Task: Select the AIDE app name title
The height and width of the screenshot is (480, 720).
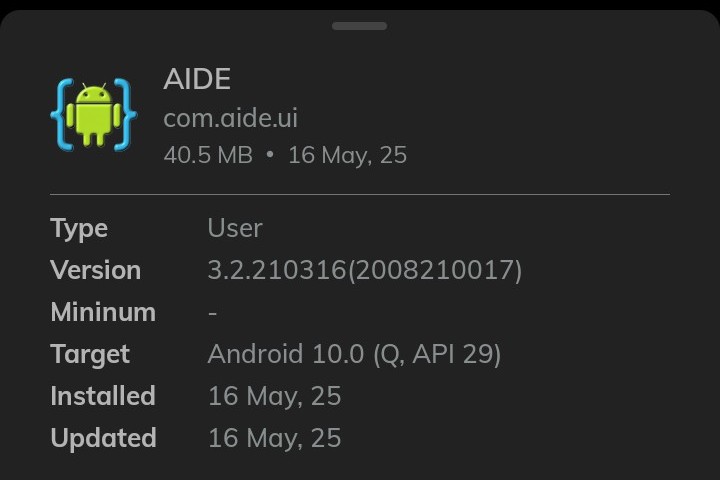Action: (197, 79)
